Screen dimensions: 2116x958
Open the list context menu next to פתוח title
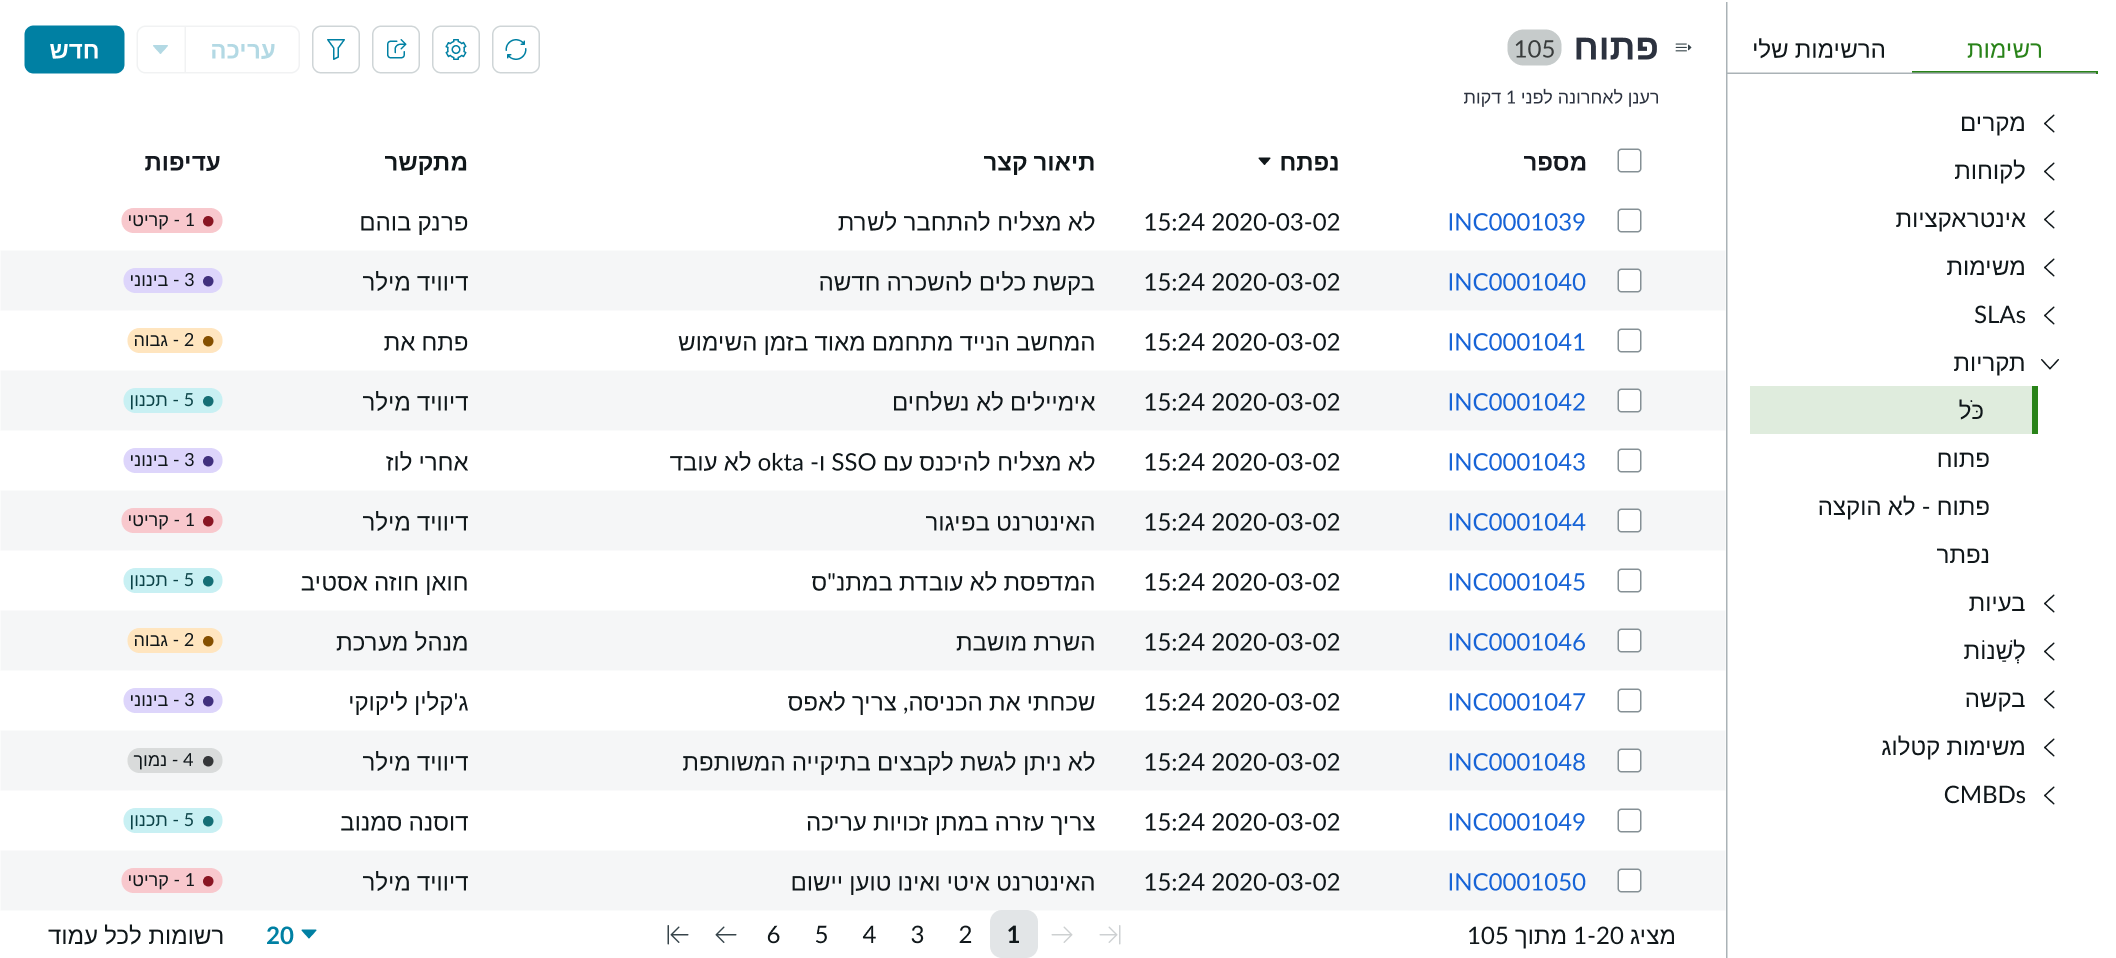1682,46
